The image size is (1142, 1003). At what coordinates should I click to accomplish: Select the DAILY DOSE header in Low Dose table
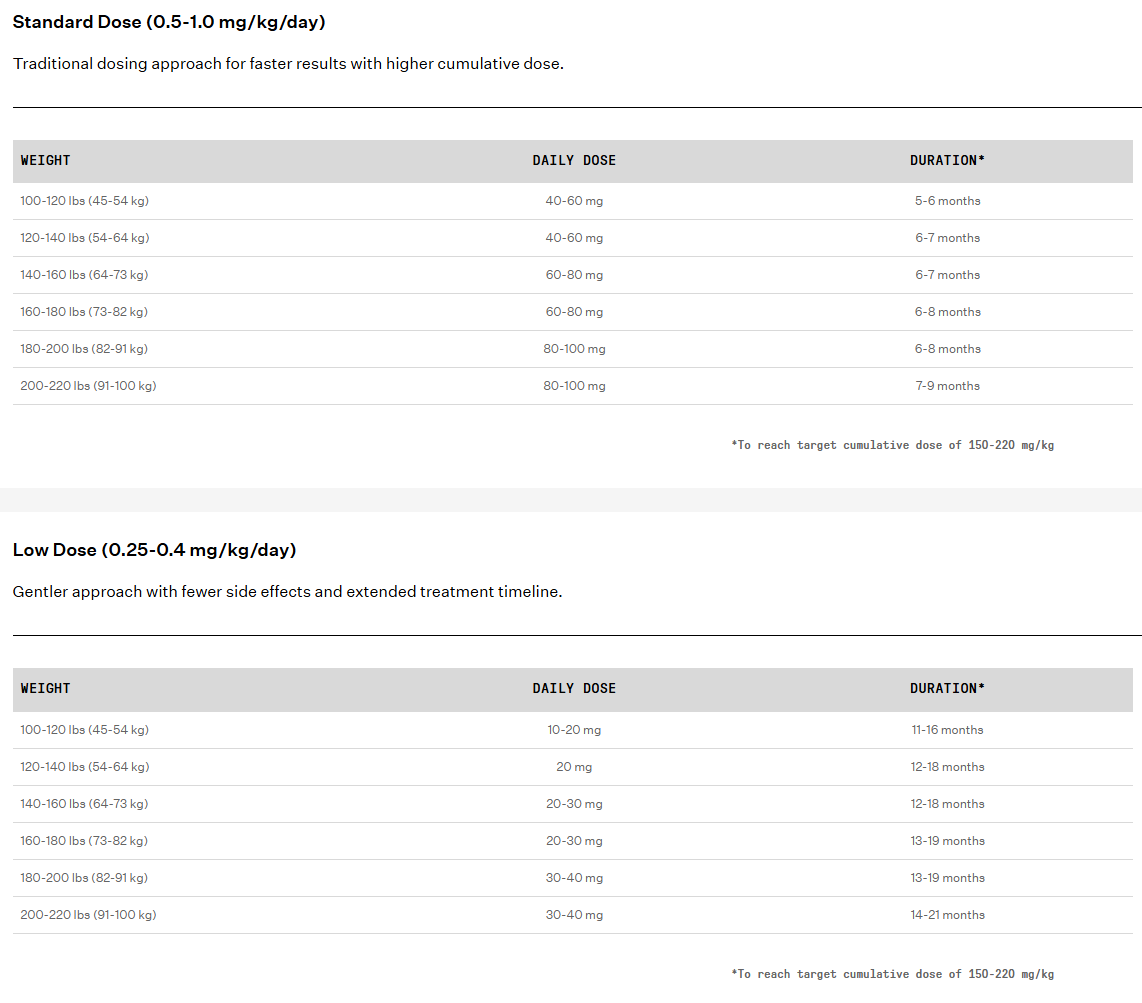(574, 688)
